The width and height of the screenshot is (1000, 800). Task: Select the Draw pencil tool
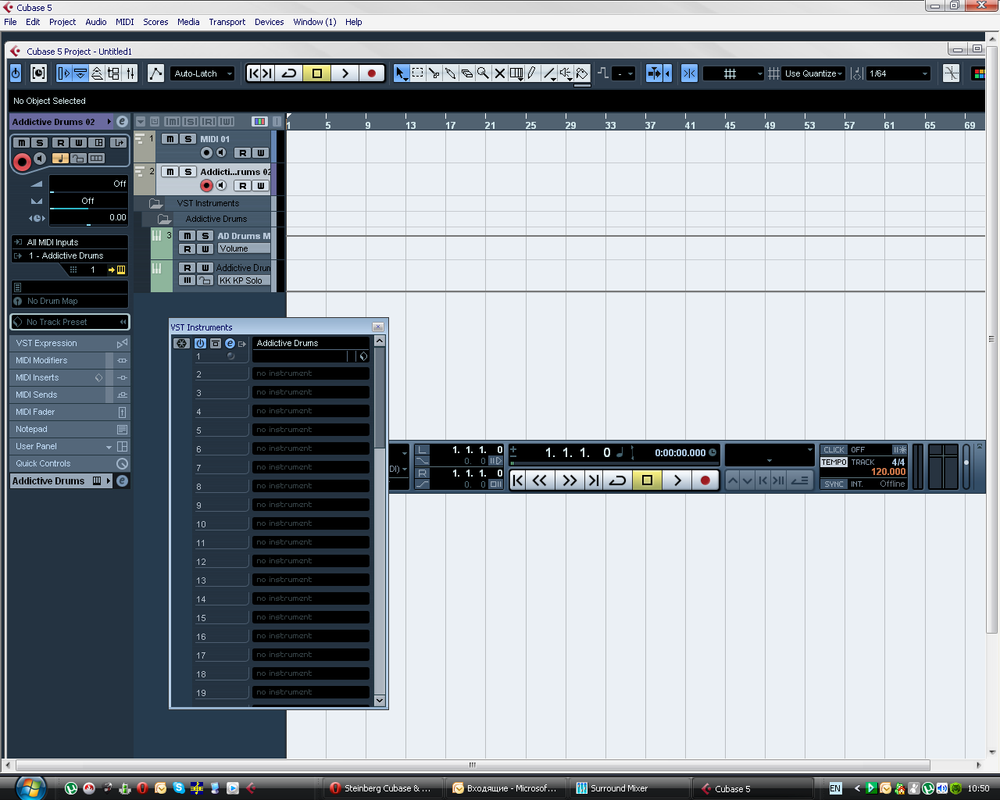tap(533, 73)
